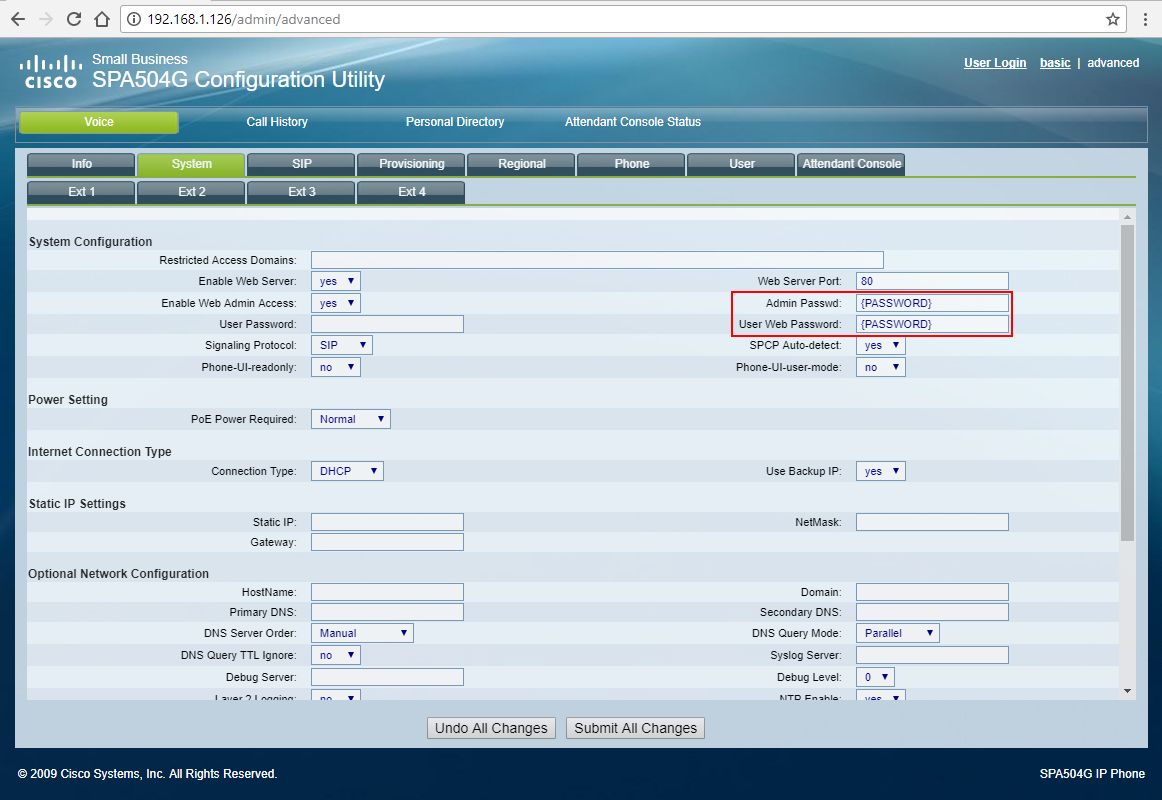Open the Debug Level dropdown

[875, 677]
